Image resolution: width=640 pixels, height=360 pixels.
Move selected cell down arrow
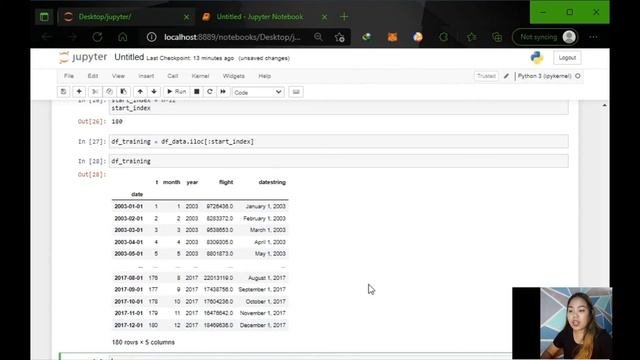click(x=154, y=92)
